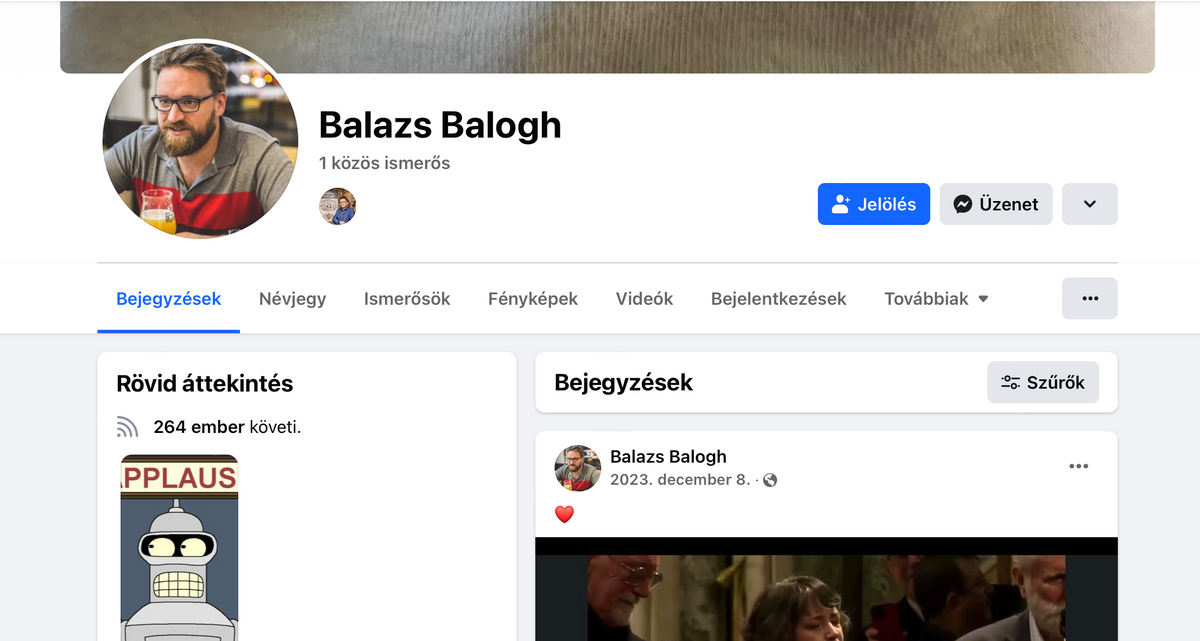This screenshot has height=641, width=1200.
Task: Open the Továbbiak dropdown tab
Action: (936, 298)
